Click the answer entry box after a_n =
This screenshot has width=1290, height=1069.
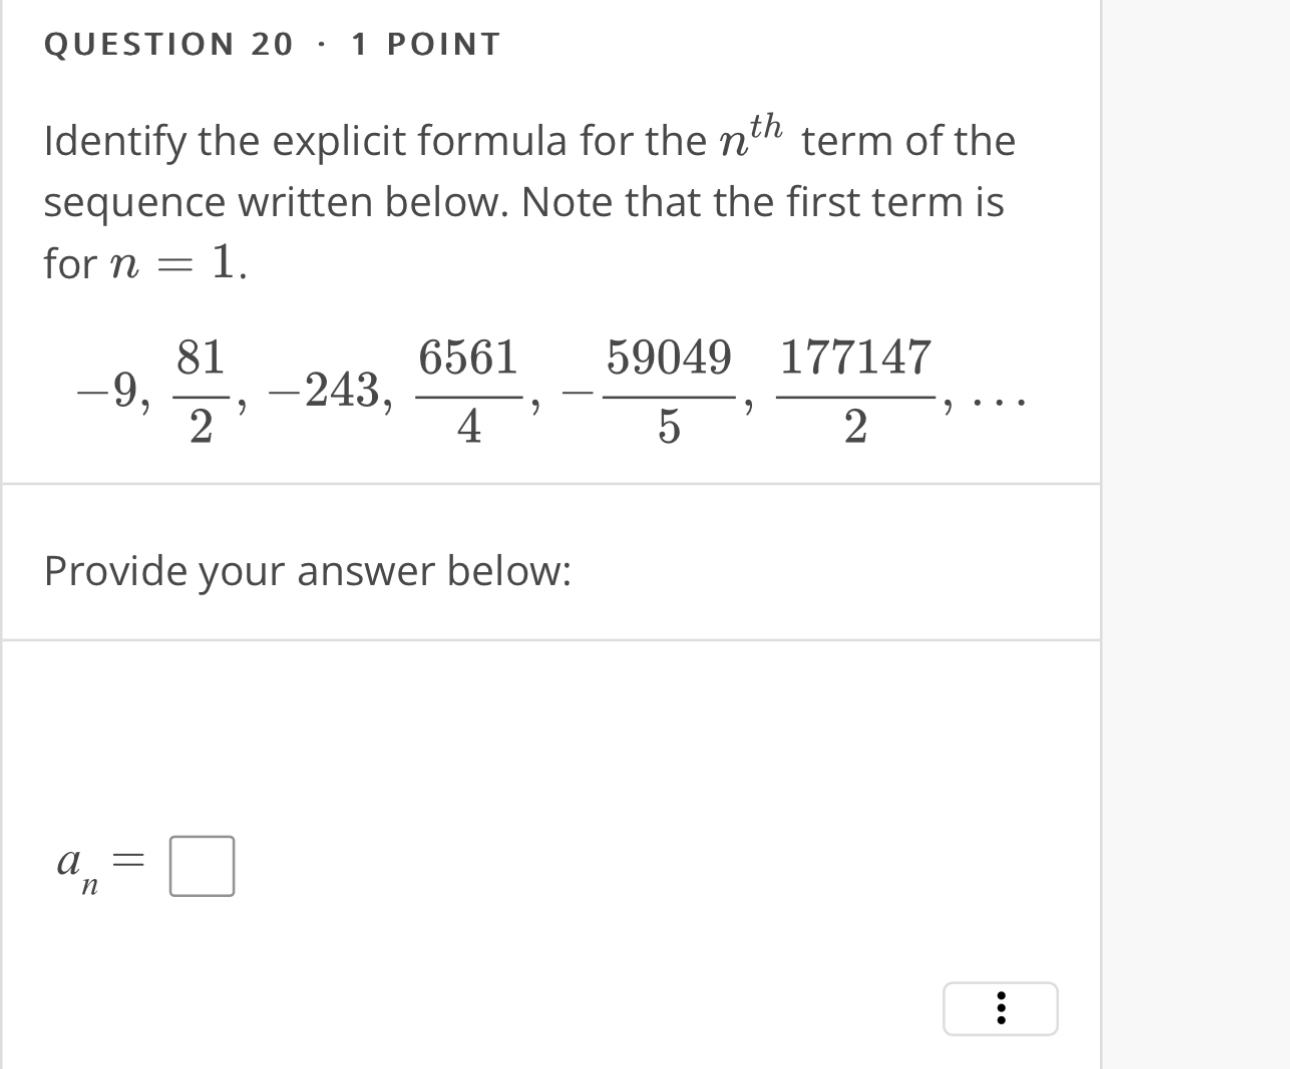tap(201, 864)
